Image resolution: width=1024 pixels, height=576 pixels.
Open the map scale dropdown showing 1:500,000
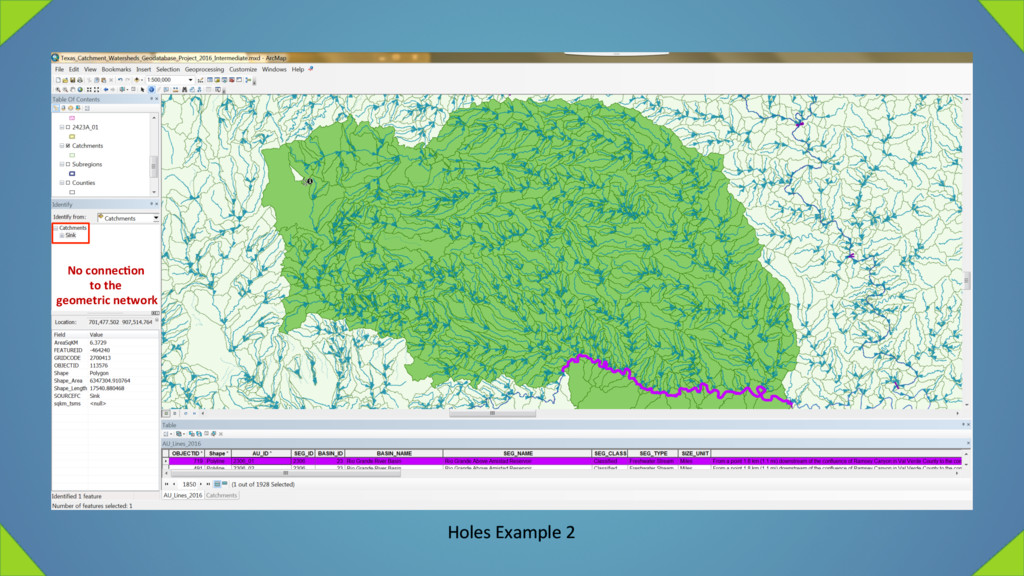tap(190, 80)
